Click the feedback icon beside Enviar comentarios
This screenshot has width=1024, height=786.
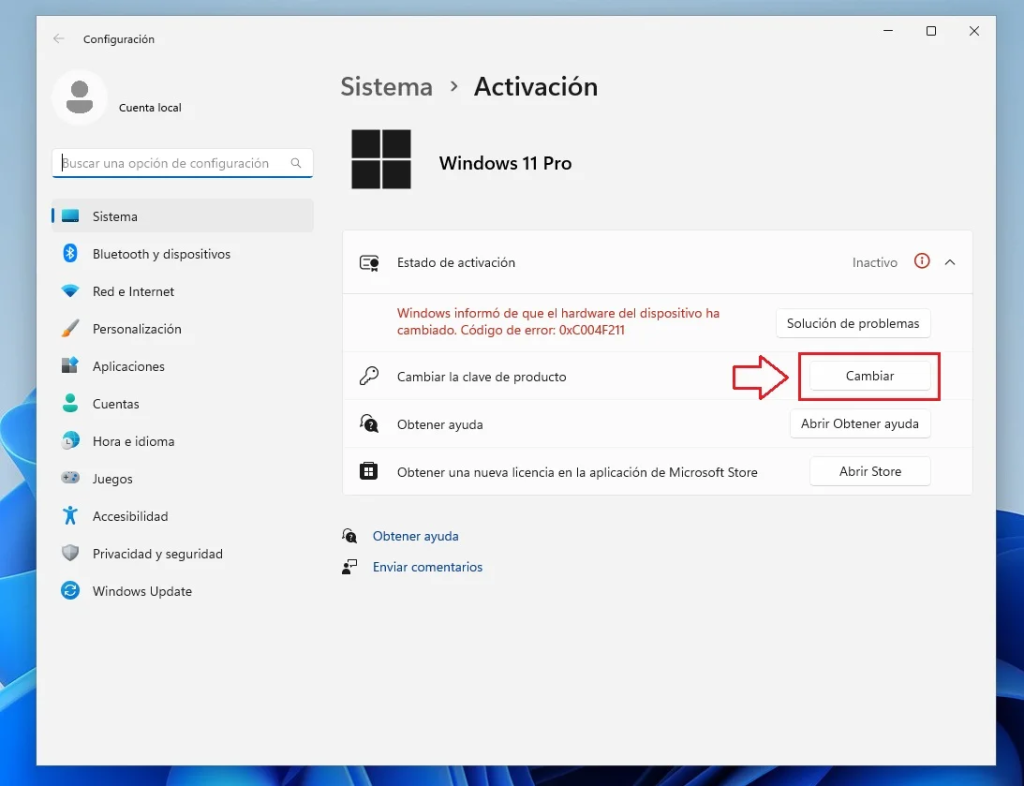coord(349,567)
